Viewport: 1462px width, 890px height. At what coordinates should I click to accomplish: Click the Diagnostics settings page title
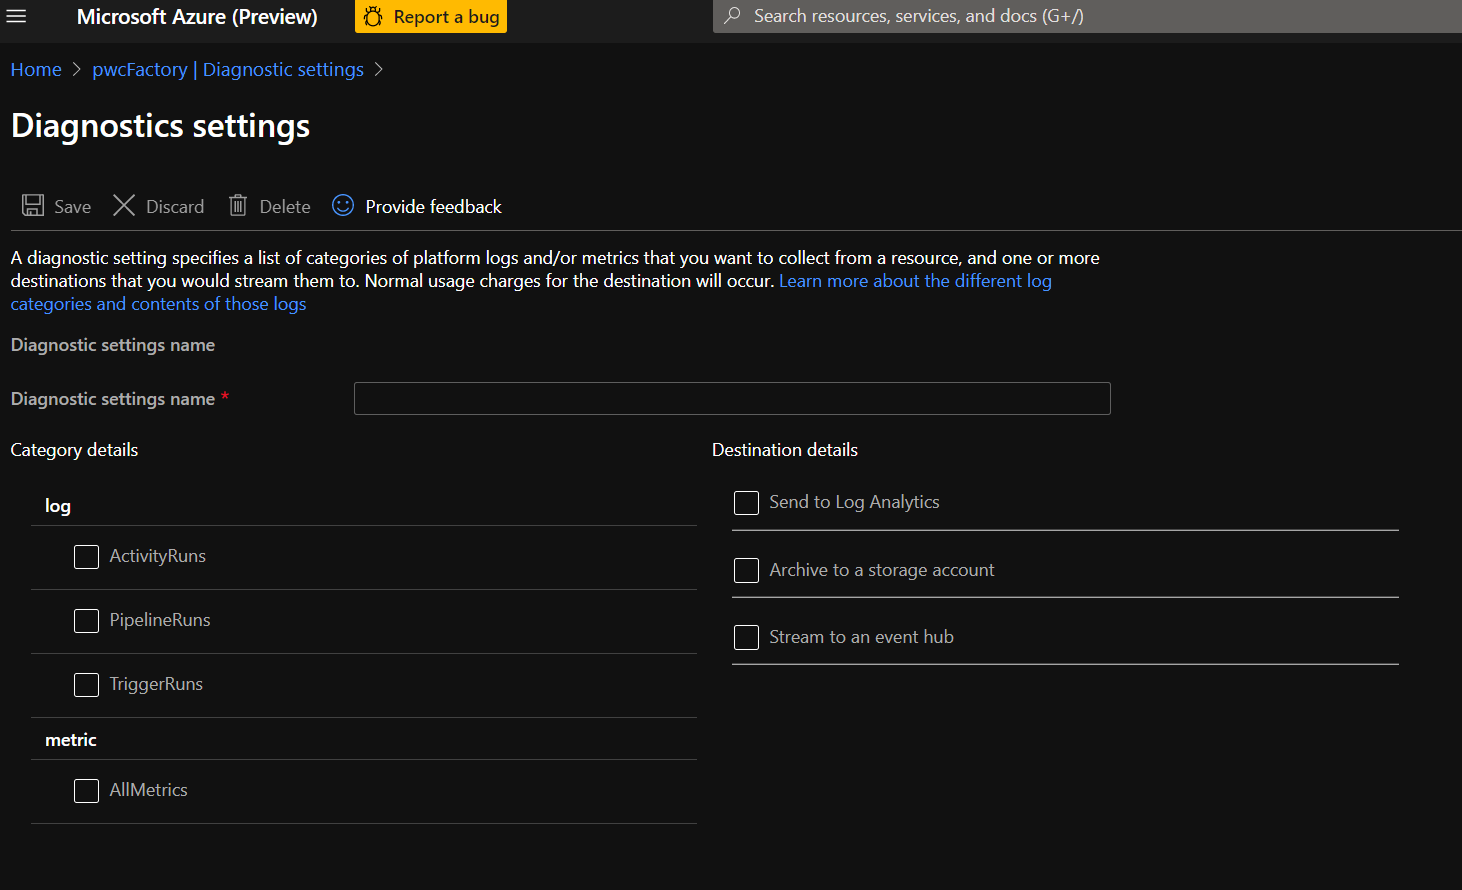pos(160,126)
